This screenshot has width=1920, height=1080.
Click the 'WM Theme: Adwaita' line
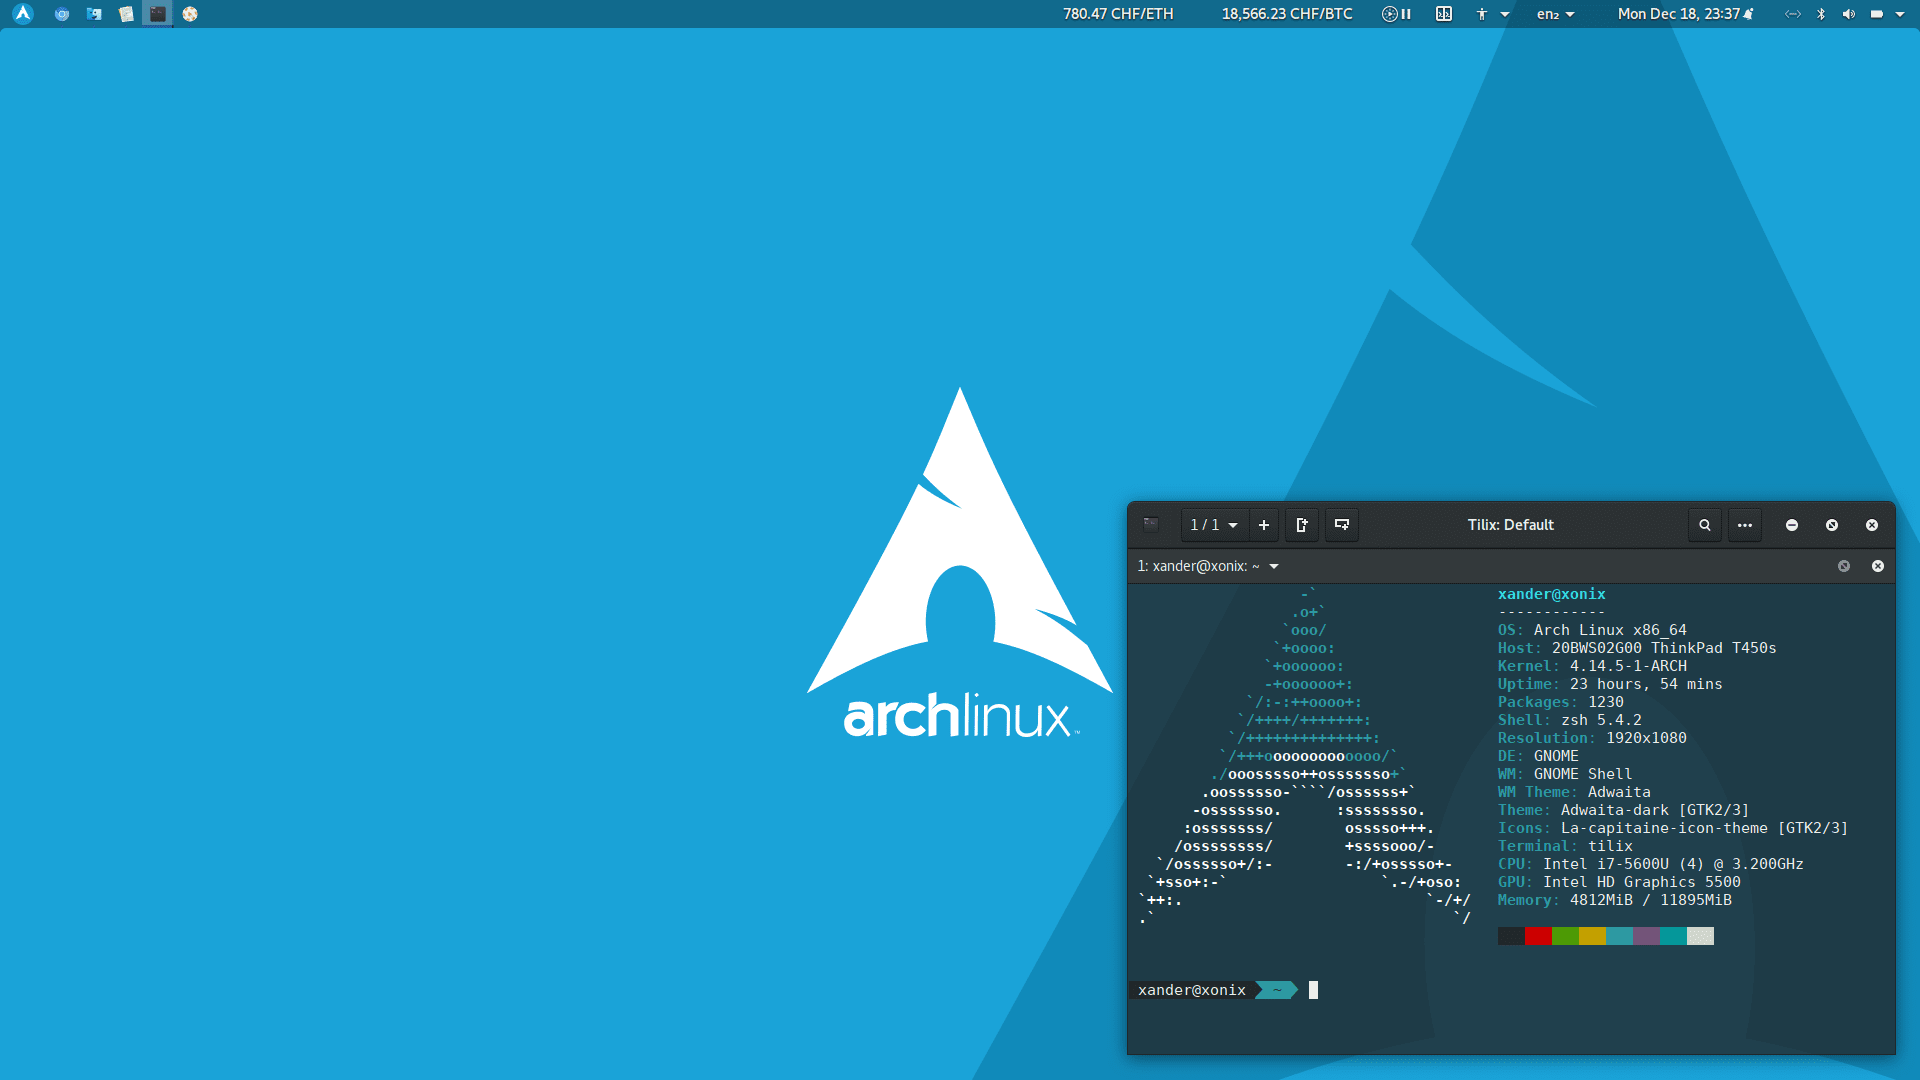point(1574,792)
